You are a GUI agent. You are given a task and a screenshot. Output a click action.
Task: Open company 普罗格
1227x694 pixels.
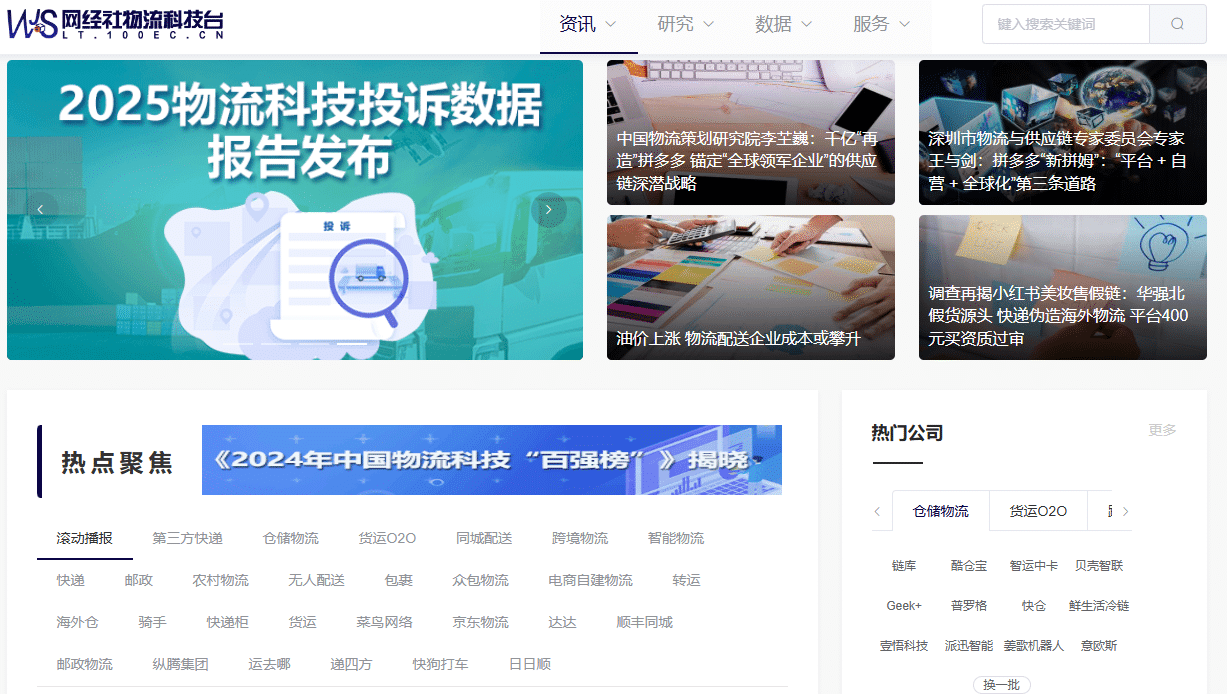click(969, 606)
